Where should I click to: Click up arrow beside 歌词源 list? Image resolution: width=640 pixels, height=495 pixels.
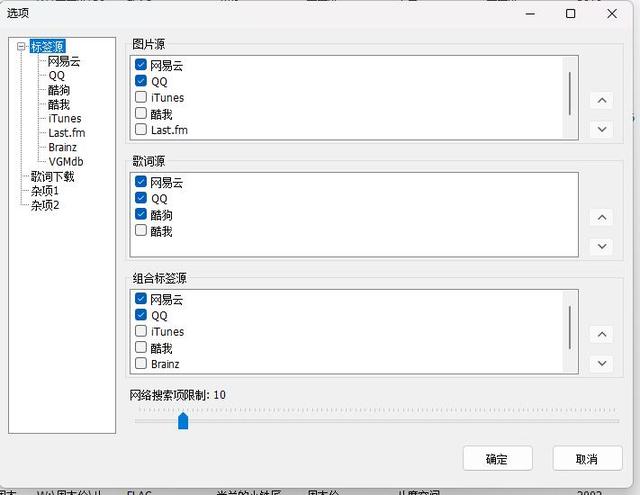pyautogui.click(x=602, y=218)
